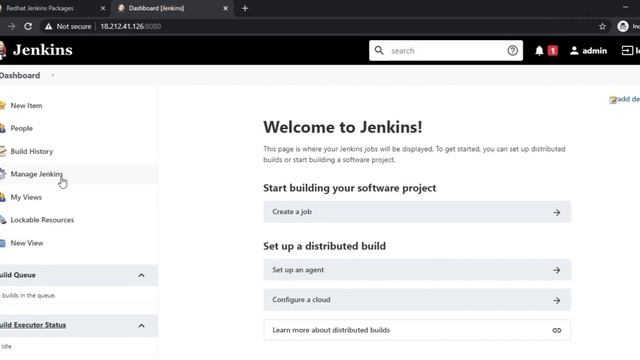Click the Incognito profile icon

[x=623, y=26]
